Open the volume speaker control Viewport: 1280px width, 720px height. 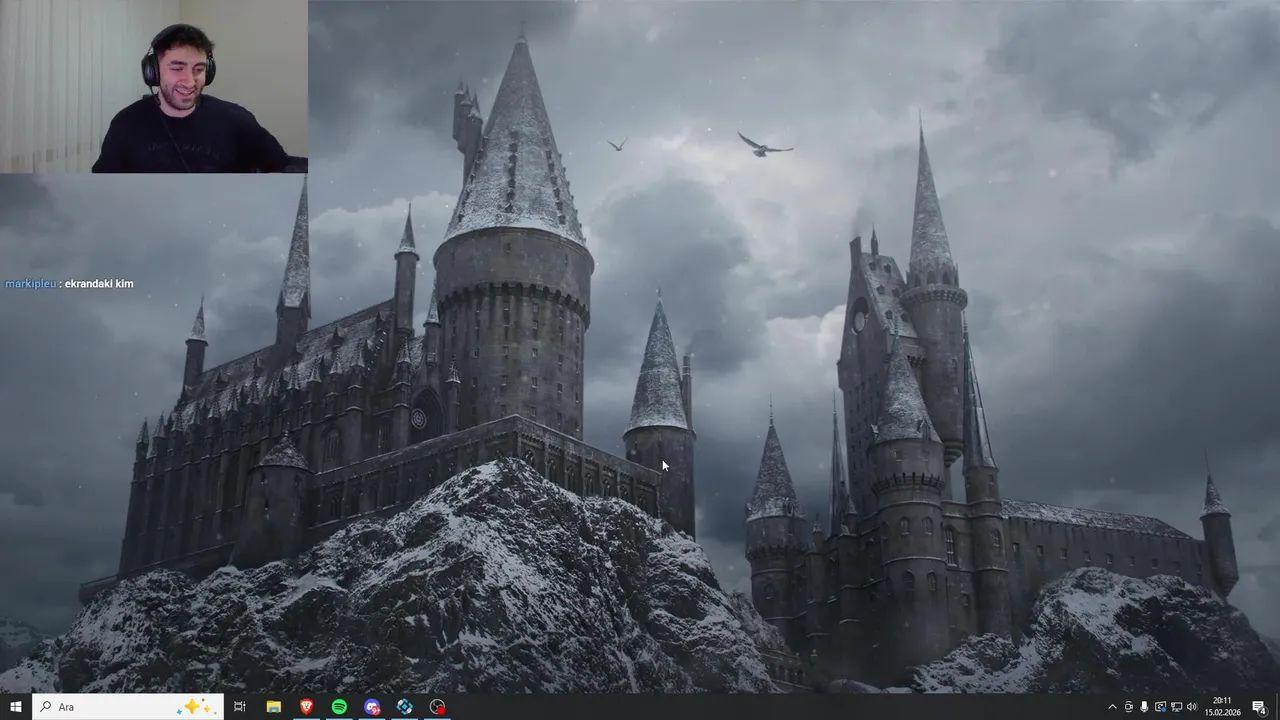click(x=1192, y=707)
